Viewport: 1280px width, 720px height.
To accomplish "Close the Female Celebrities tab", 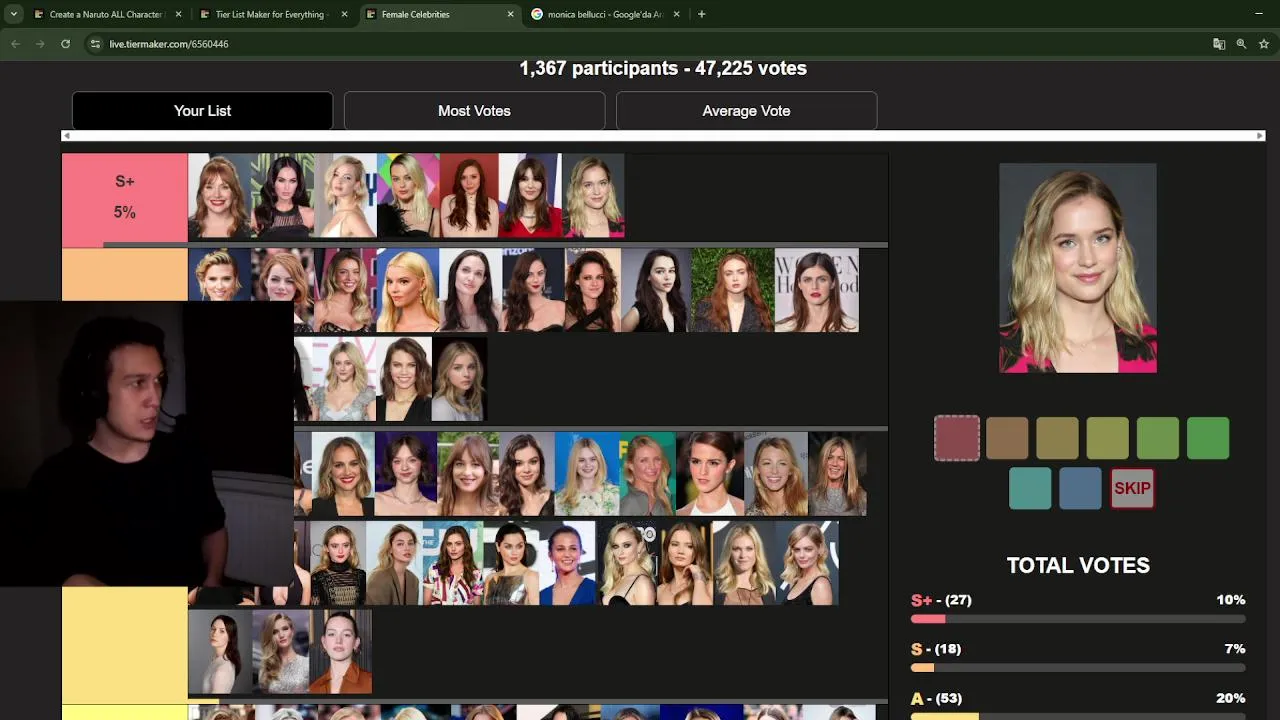I will (511, 14).
